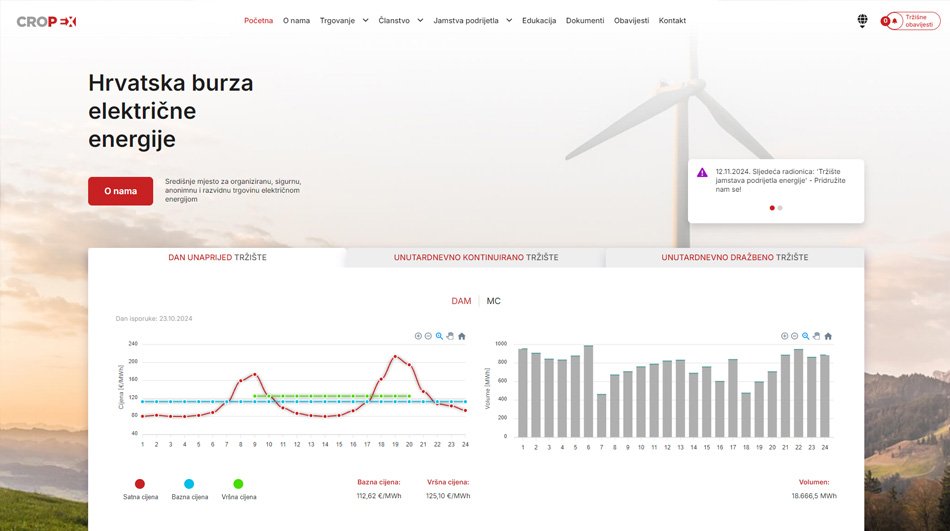Click Vršna cijena value 125,10 €/MWh
This screenshot has width=950, height=531.
pyautogui.click(x=448, y=496)
